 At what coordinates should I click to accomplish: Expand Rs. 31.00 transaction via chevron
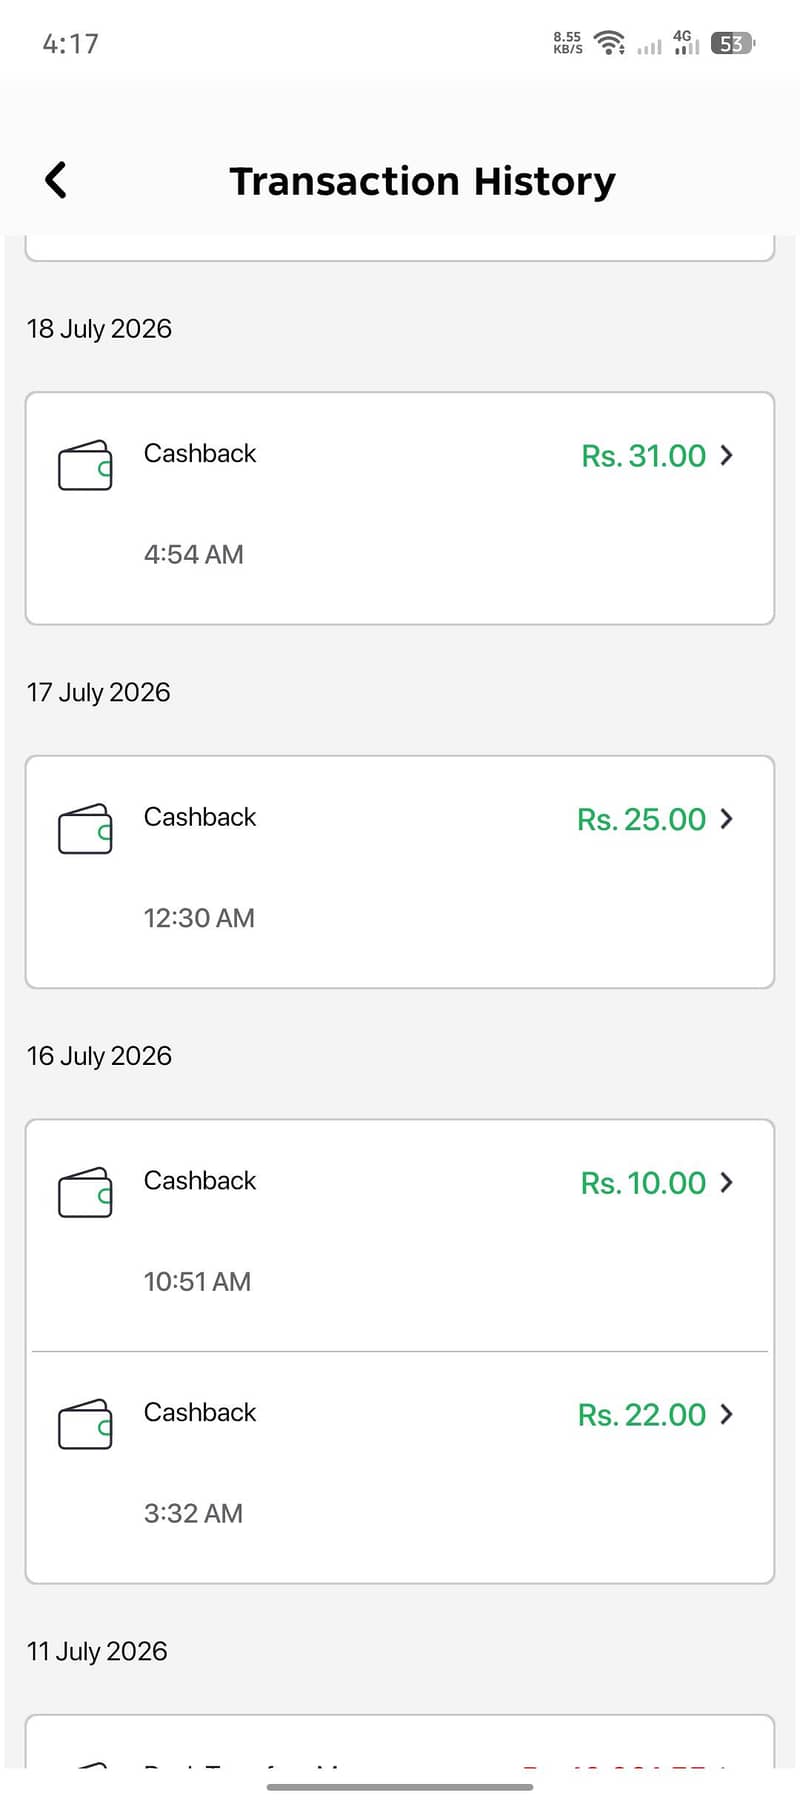[727, 455]
